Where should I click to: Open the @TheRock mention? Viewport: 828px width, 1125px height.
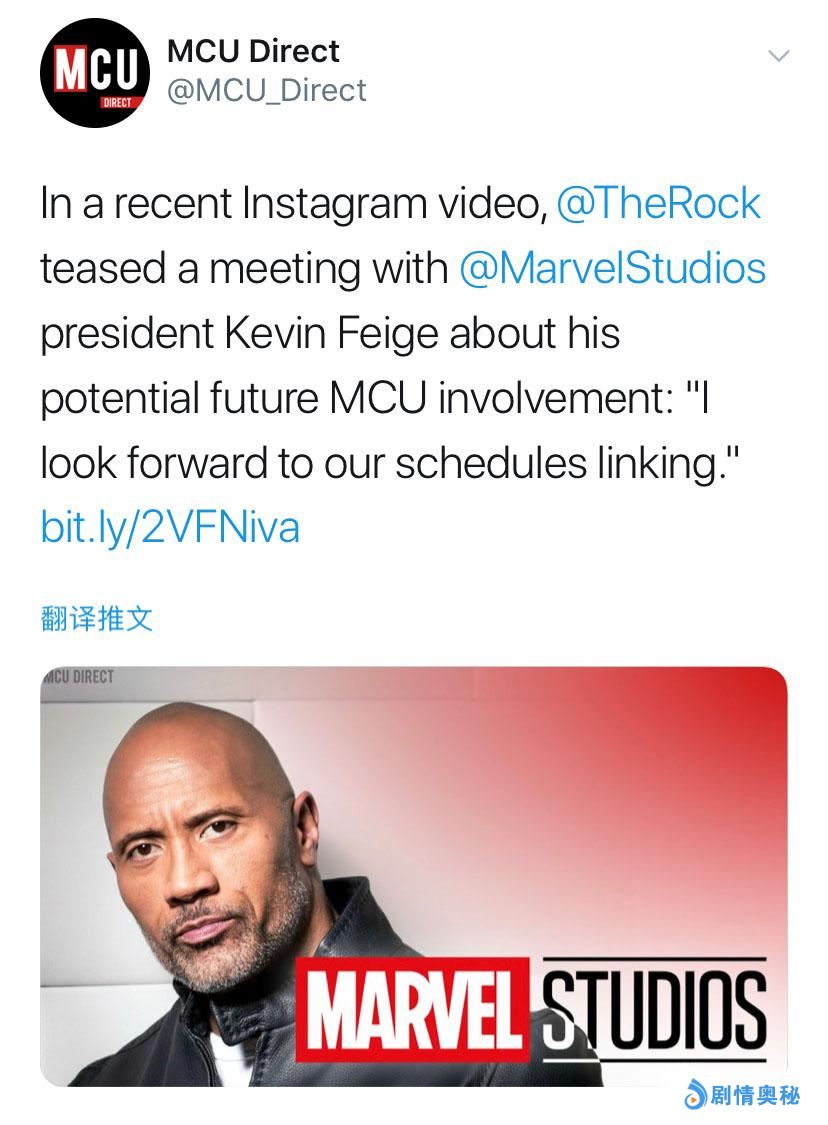click(x=658, y=204)
